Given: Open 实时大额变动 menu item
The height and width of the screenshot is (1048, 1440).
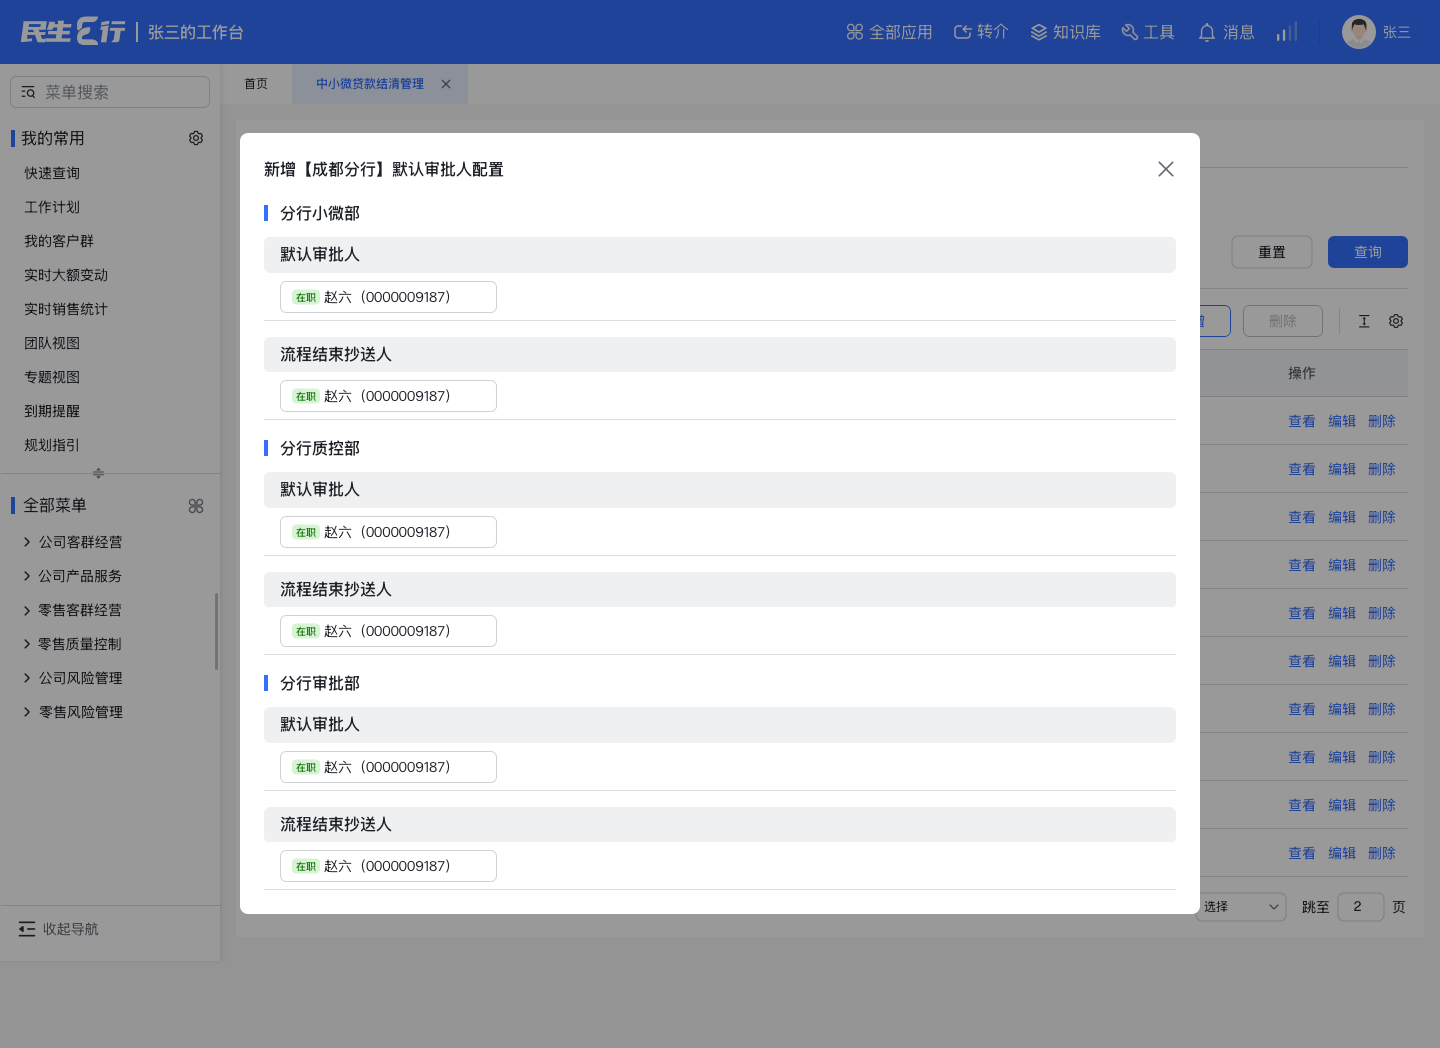Looking at the screenshot, I should (x=66, y=275).
